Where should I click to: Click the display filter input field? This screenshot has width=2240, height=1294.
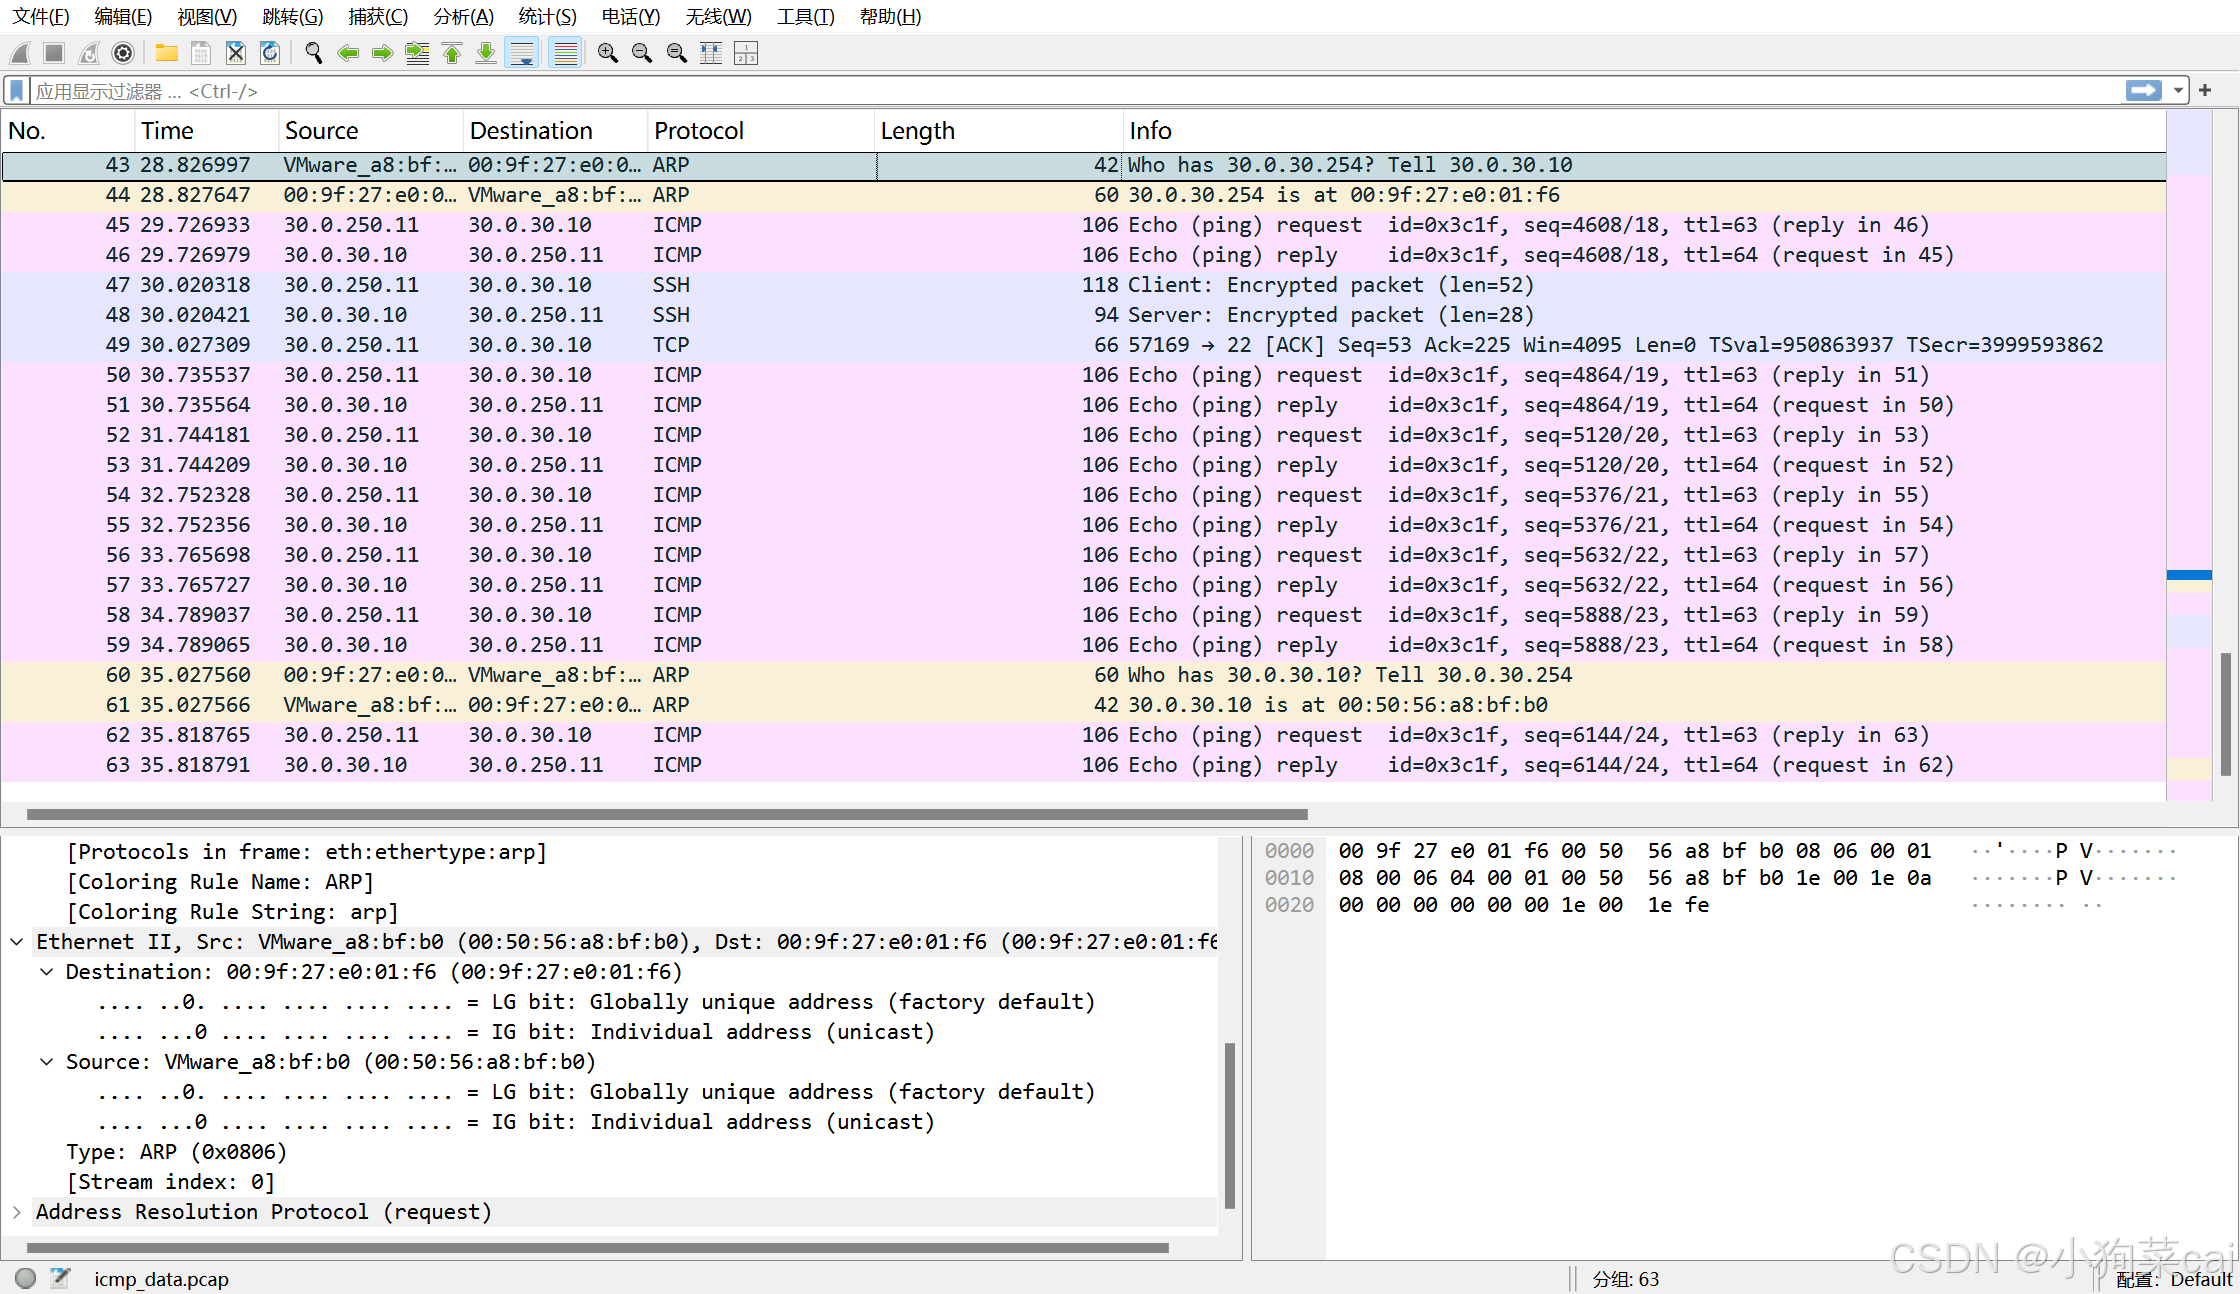[x=1000, y=91]
